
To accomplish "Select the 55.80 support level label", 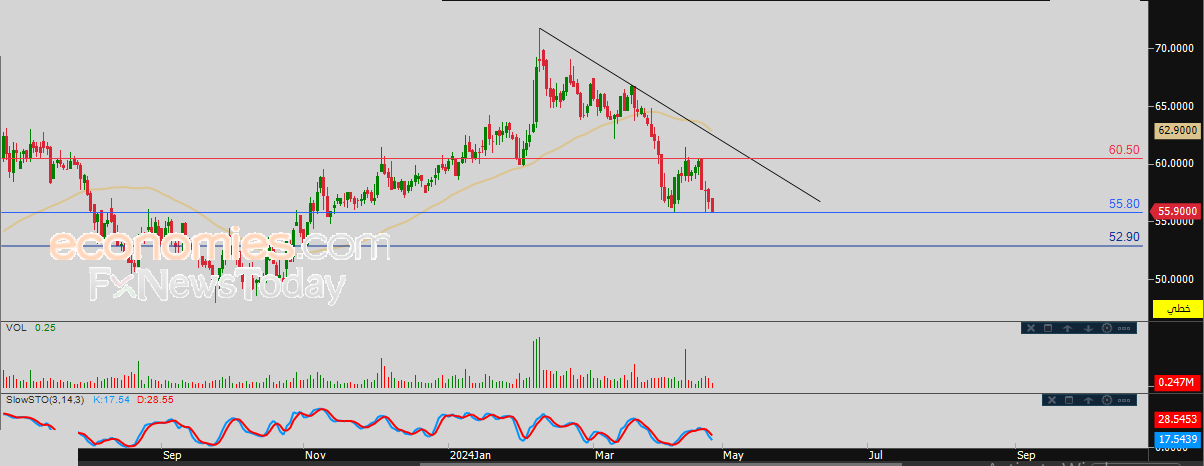I will point(1124,204).
